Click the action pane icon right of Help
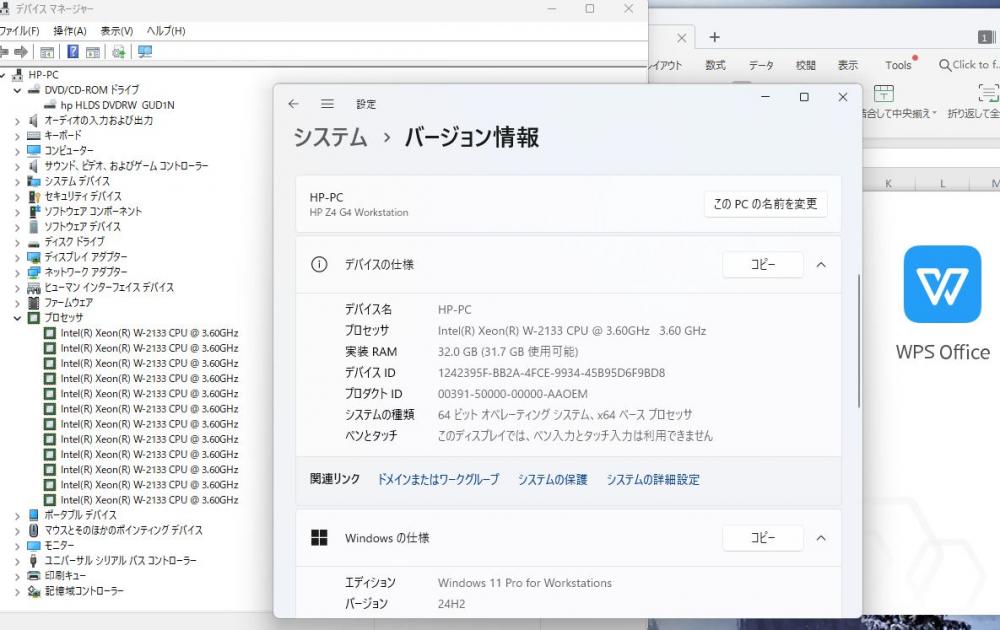The image size is (1000, 630). click(x=93, y=52)
